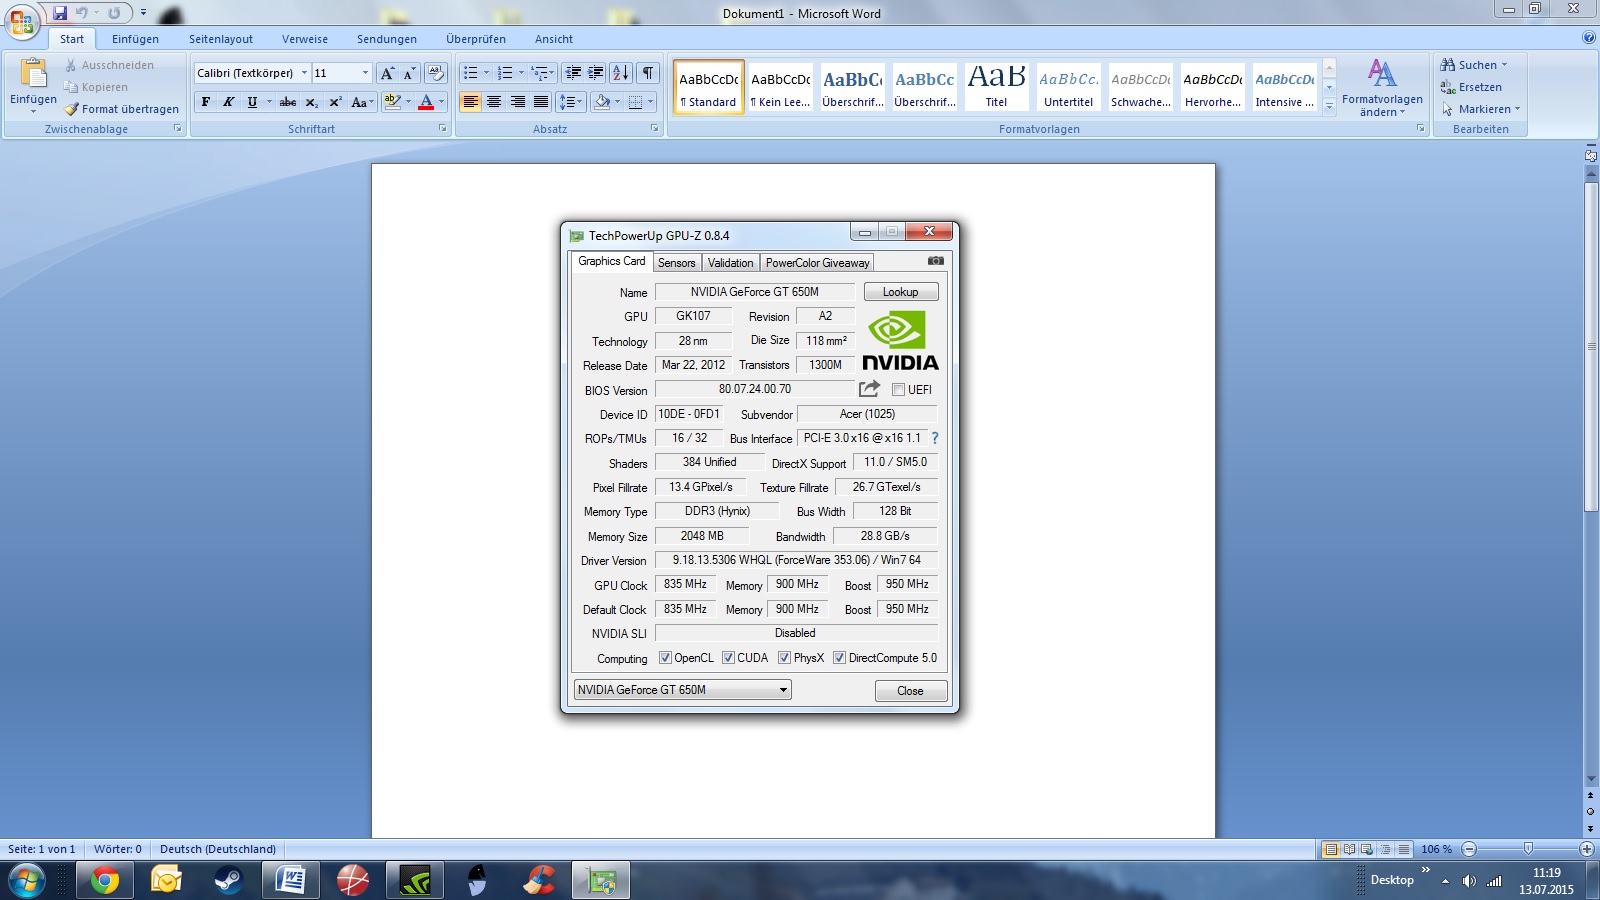
Task: Click Ersetzen in the Bearbeiten group
Action: coord(1471,87)
